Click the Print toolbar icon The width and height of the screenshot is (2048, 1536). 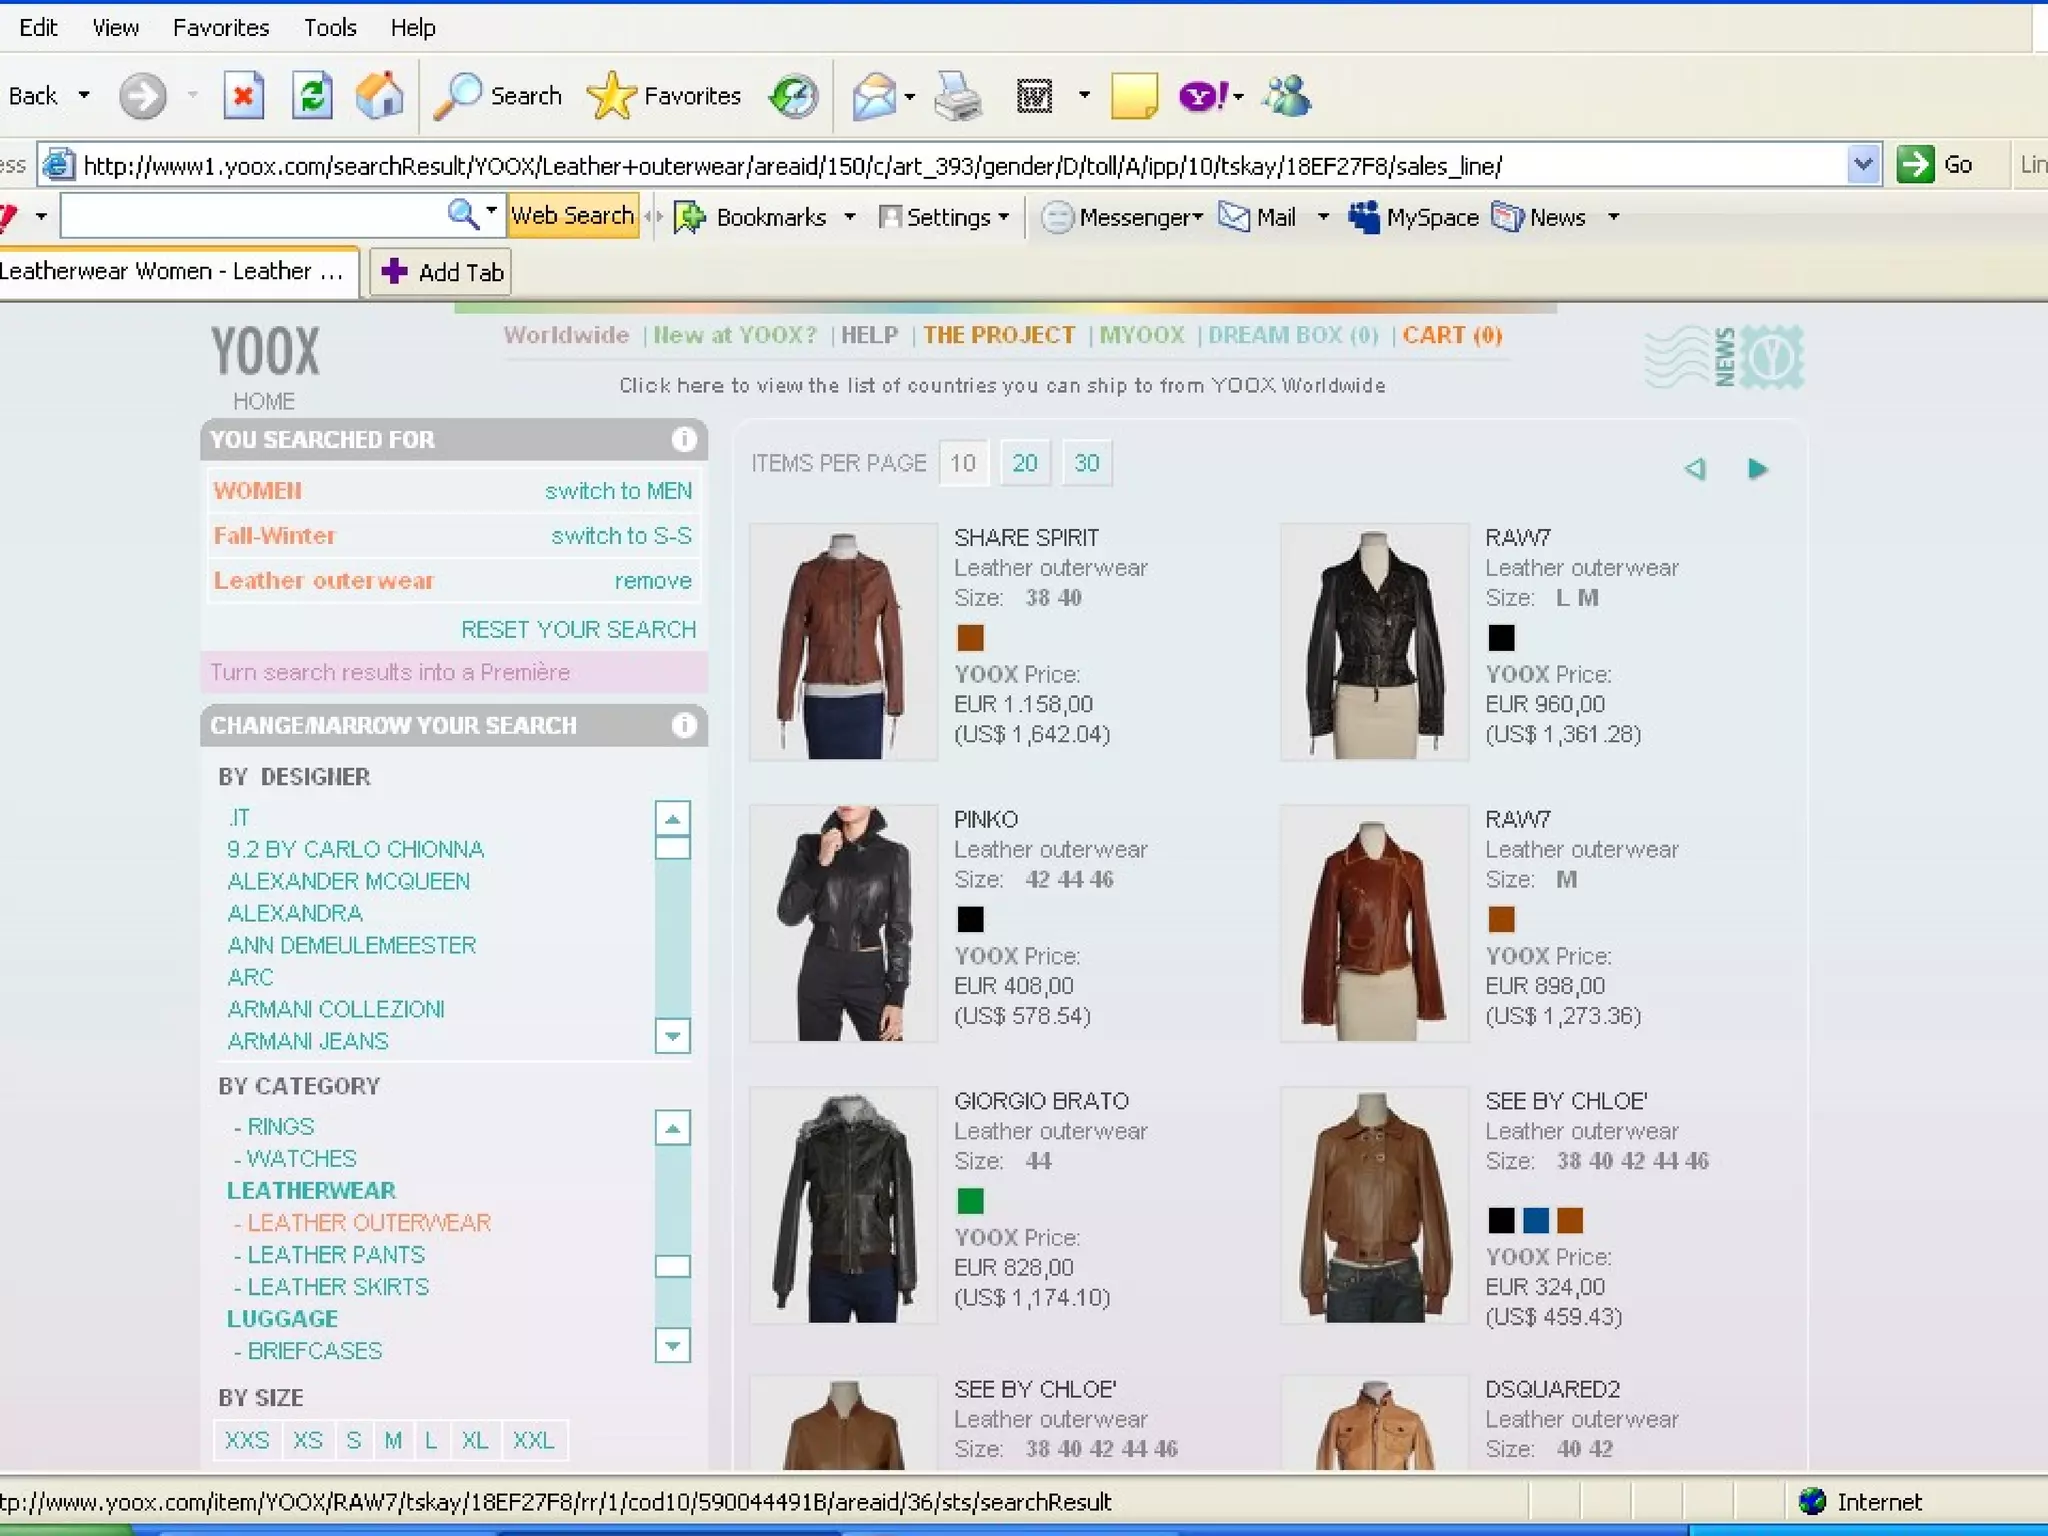(x=957, y=97)
